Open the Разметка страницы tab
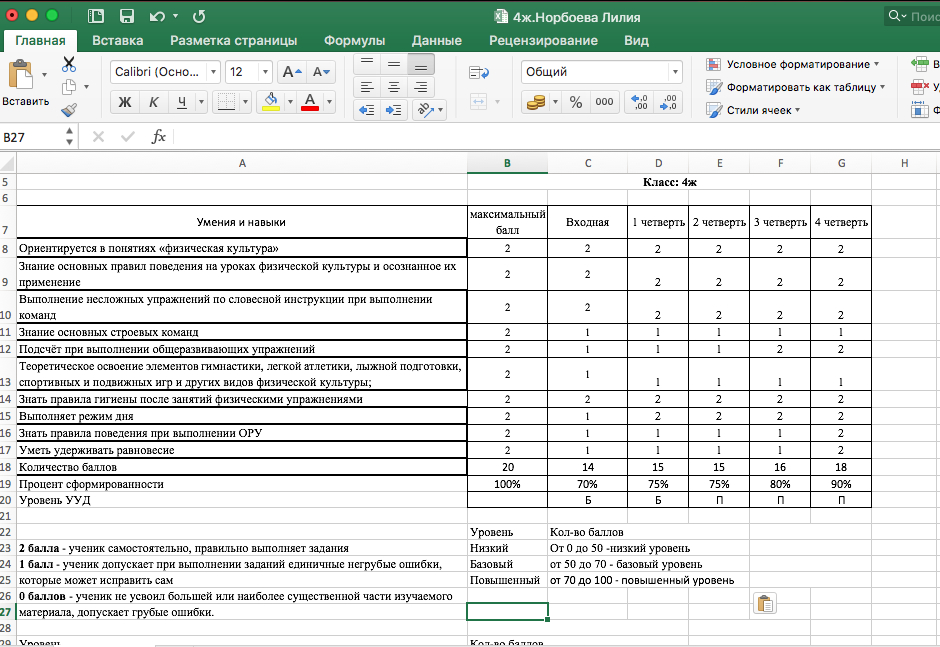 234,41
